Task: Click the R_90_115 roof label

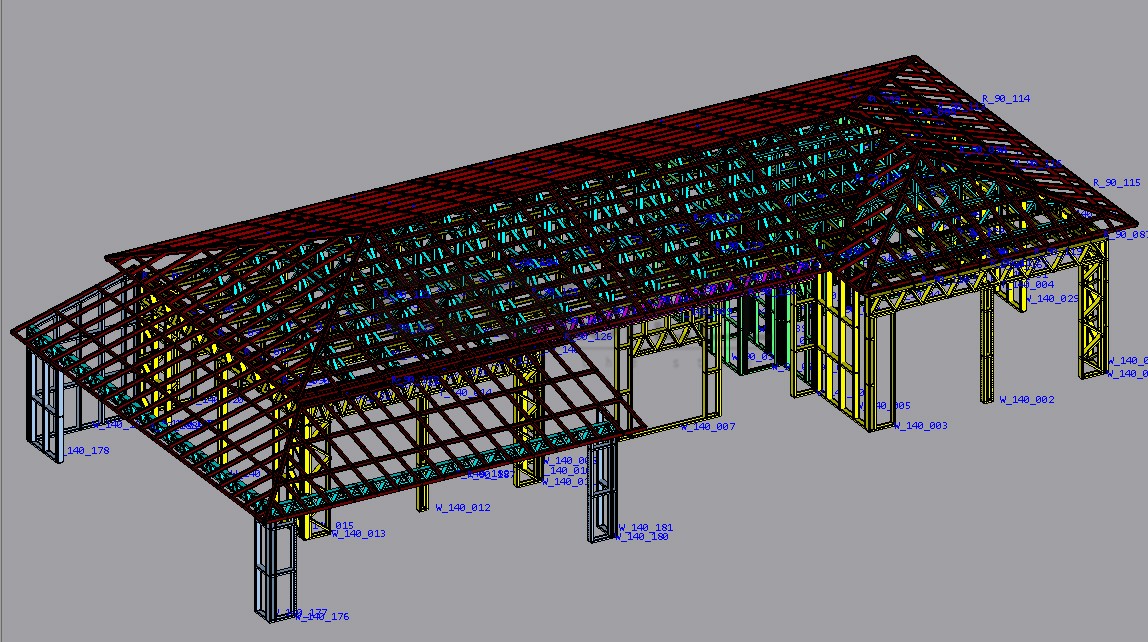Action: click(1116, 183)
